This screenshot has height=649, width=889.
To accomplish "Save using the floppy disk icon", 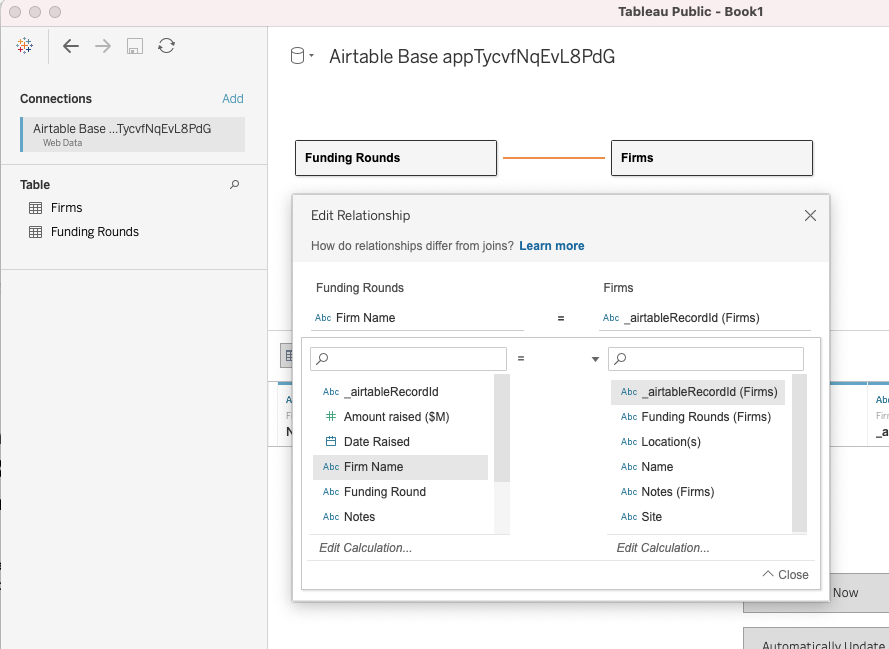I will click(x=134, y=46).
